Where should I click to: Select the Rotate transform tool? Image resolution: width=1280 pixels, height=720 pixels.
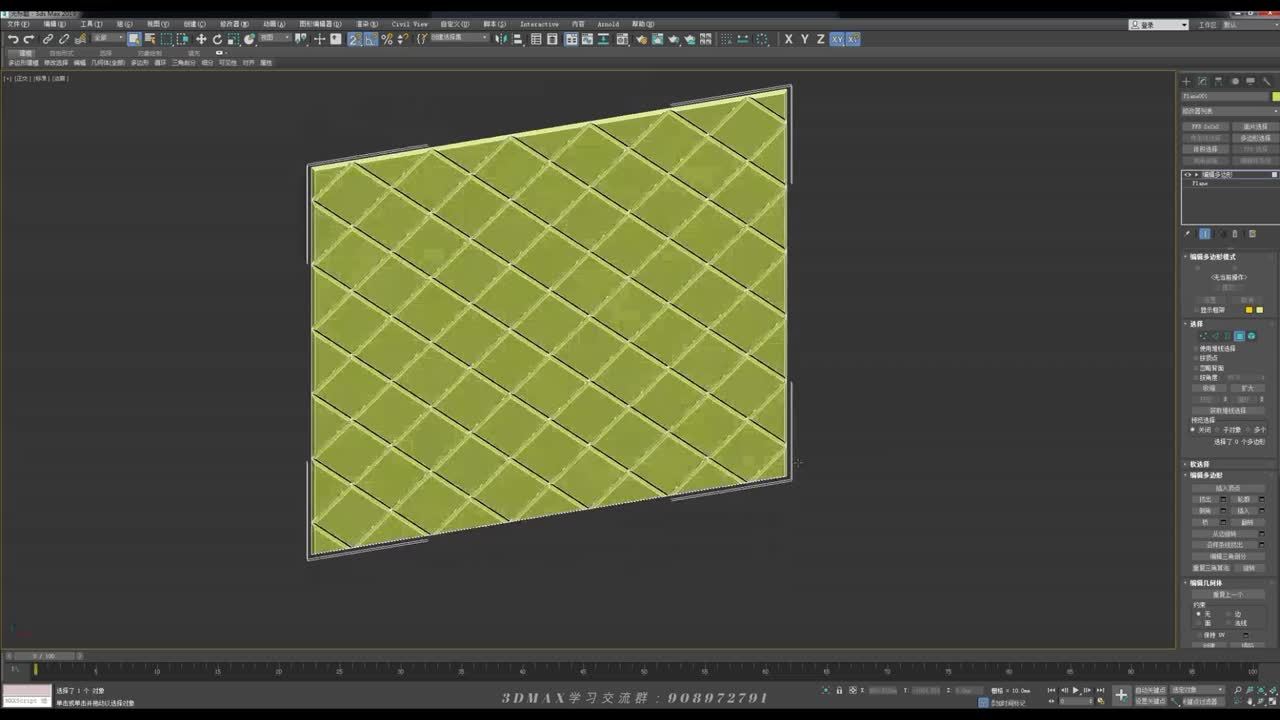217,39
